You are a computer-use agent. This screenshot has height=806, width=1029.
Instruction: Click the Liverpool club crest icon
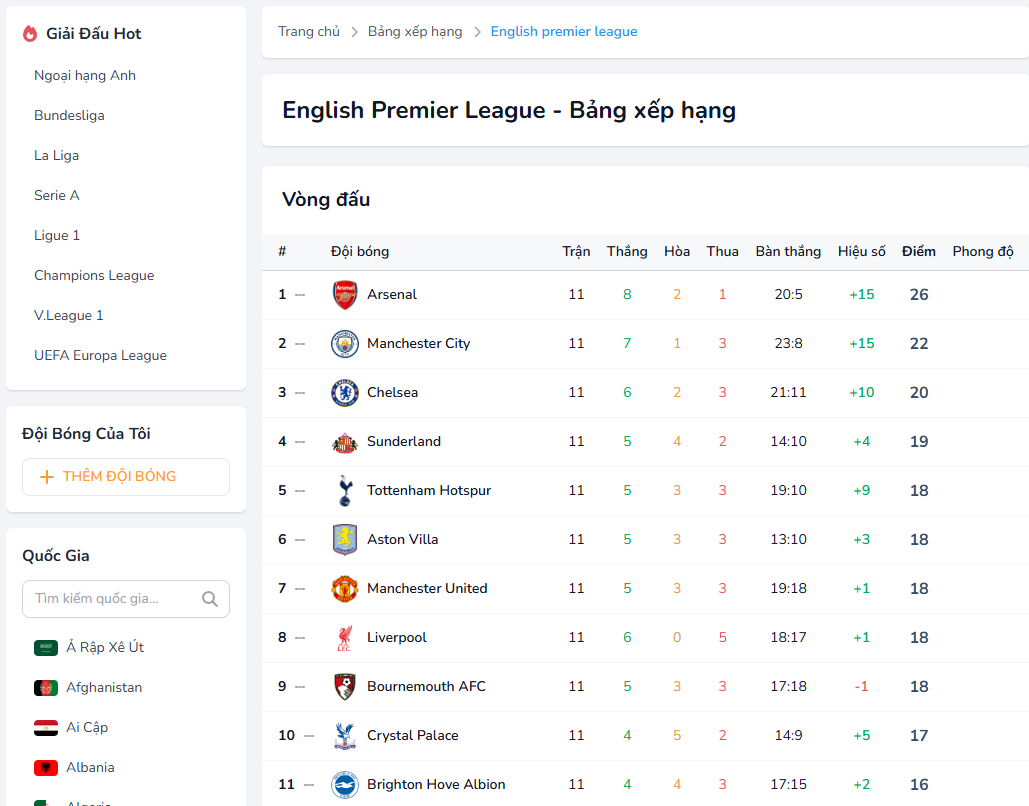(x=344, y=638)
